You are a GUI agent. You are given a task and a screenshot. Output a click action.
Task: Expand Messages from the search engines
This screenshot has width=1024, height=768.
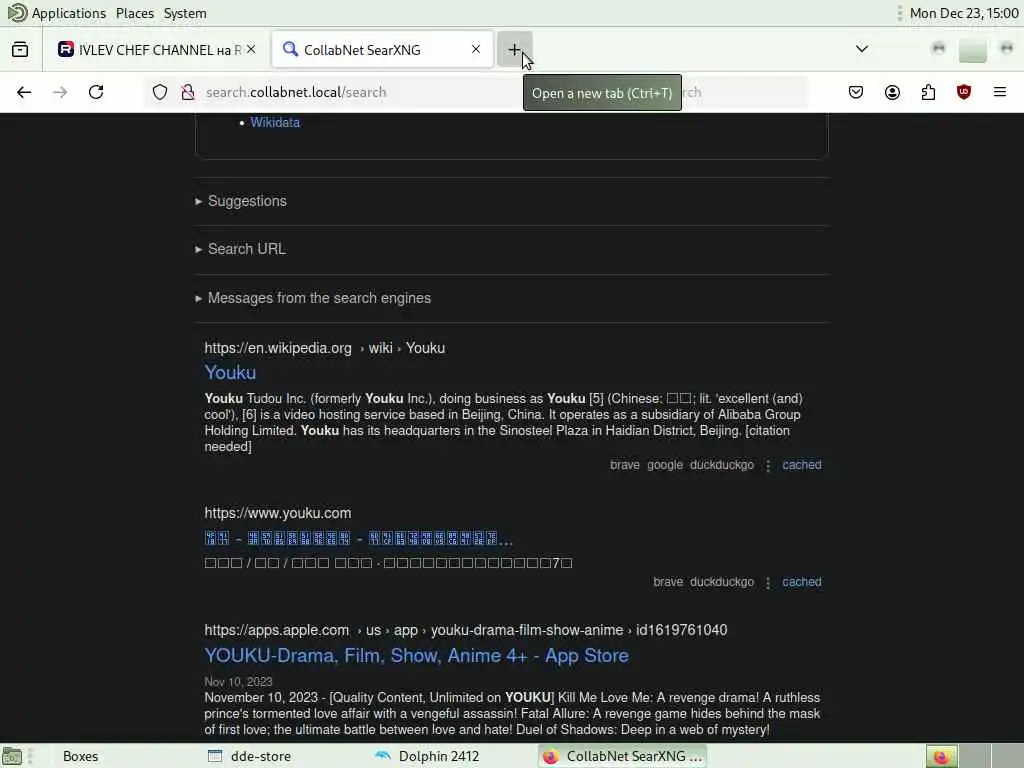click(319, 298)
